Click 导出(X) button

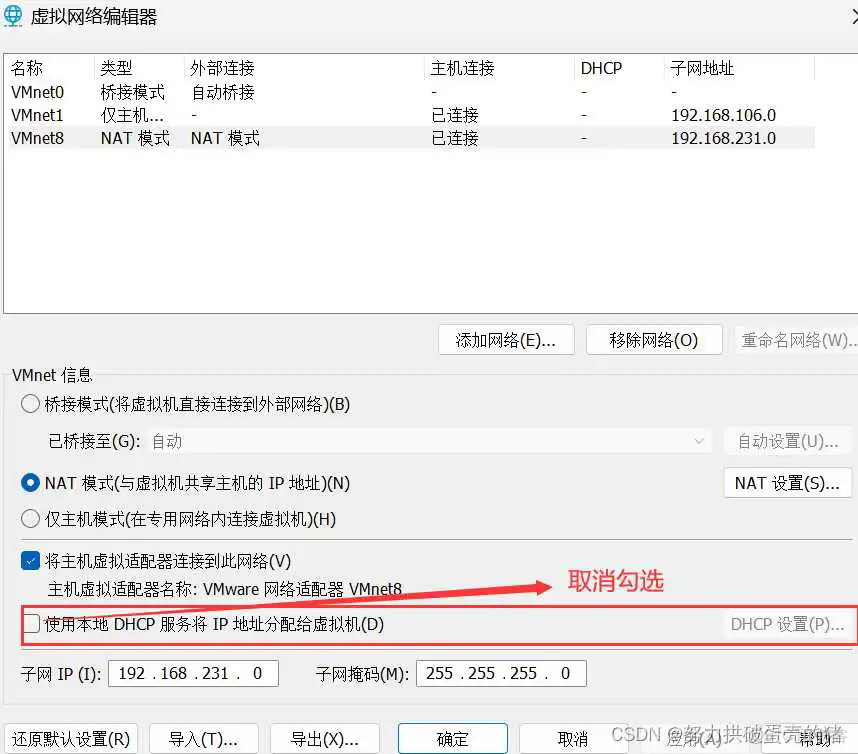point(325,738)
